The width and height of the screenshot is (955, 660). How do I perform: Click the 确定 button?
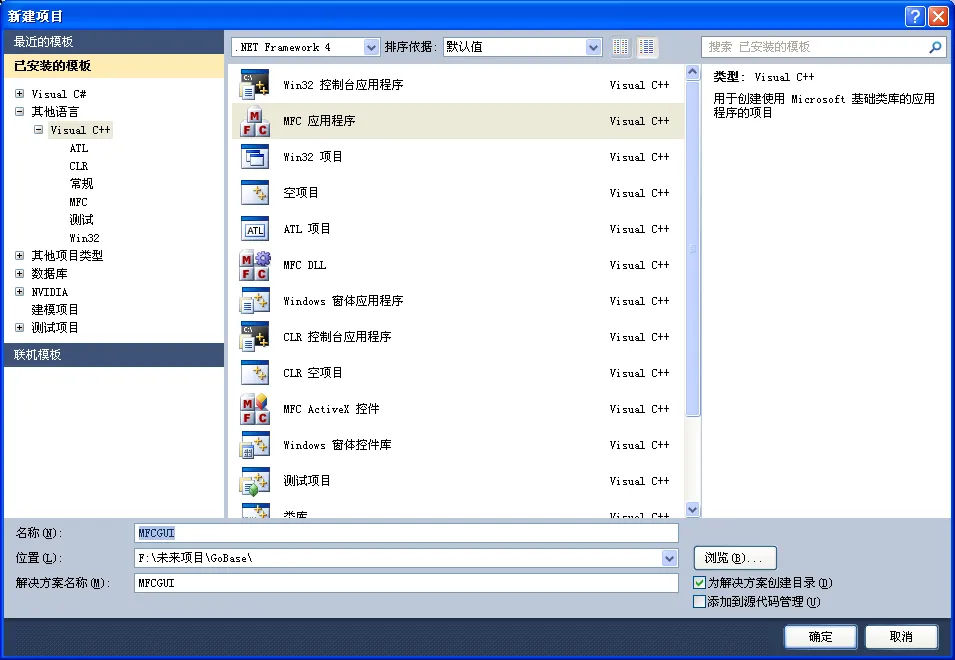click(820, 637)
